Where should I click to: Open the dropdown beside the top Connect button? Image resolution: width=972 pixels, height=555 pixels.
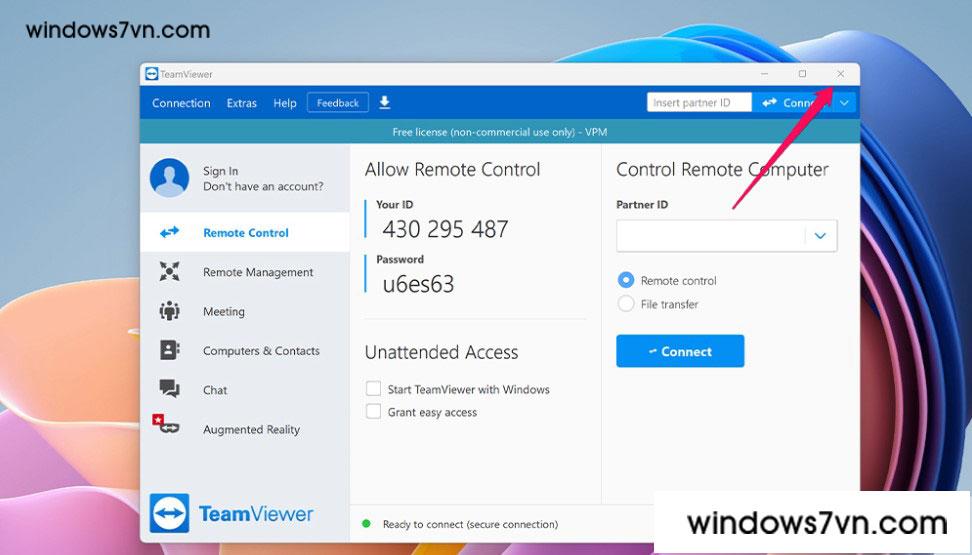pos(844,103)
